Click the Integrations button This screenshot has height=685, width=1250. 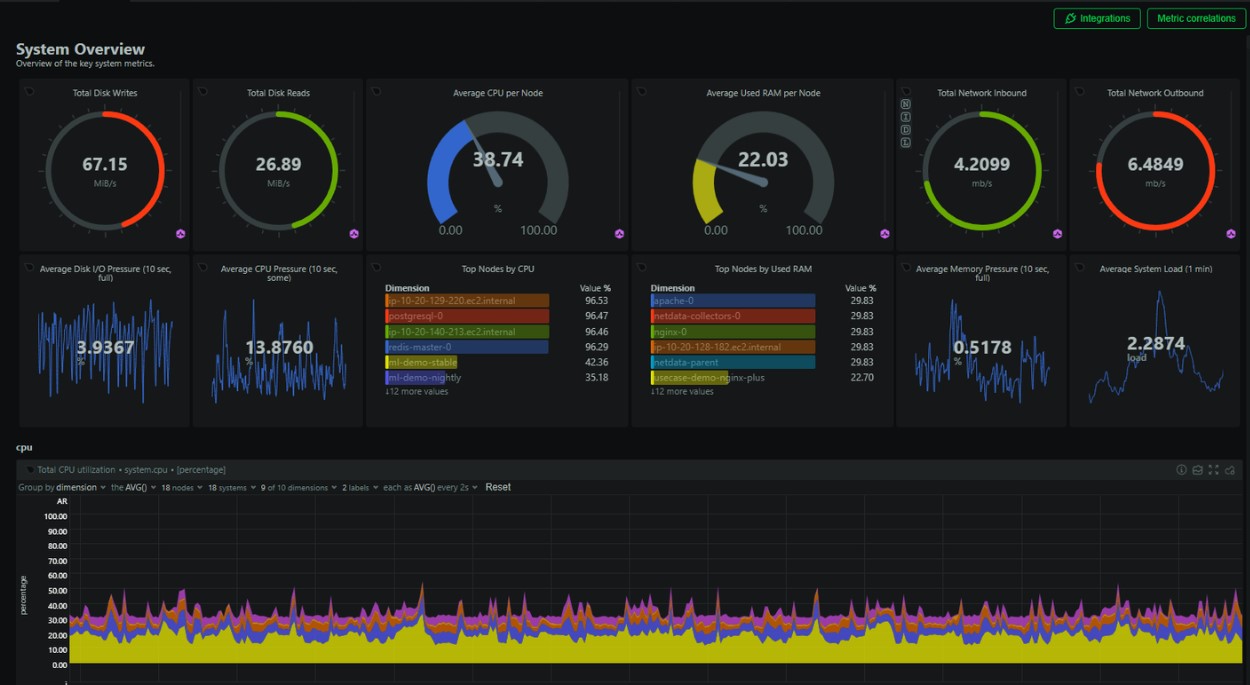(x=1097, y=18)
